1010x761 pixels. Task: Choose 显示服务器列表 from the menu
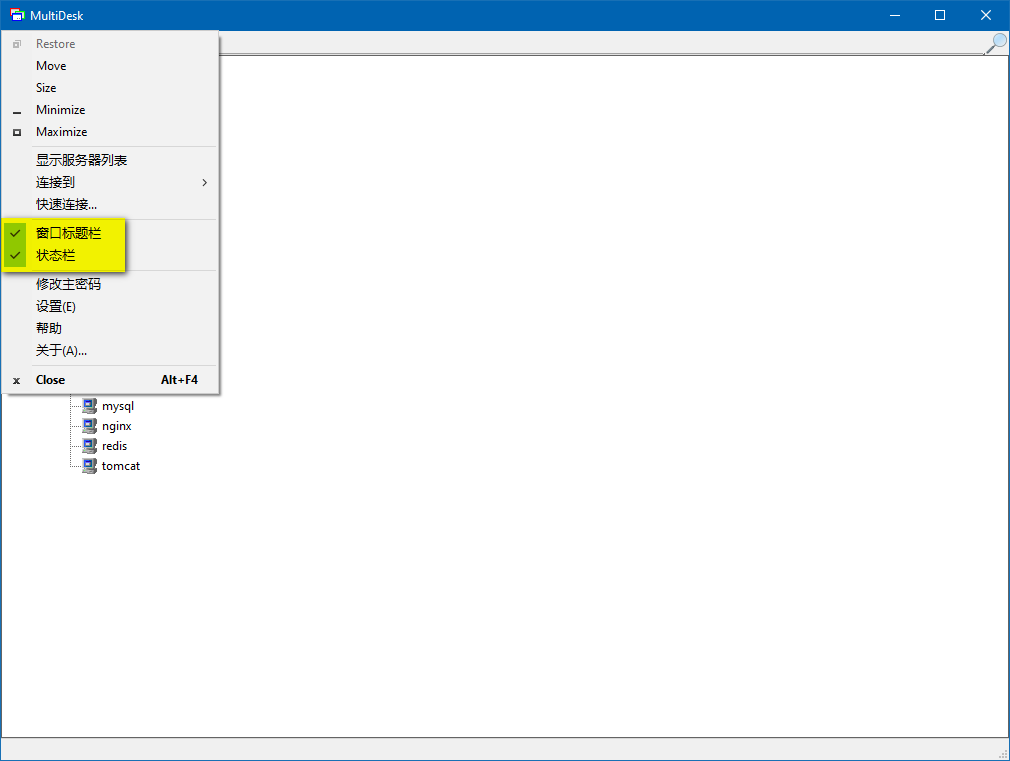[x=81, y=161]
